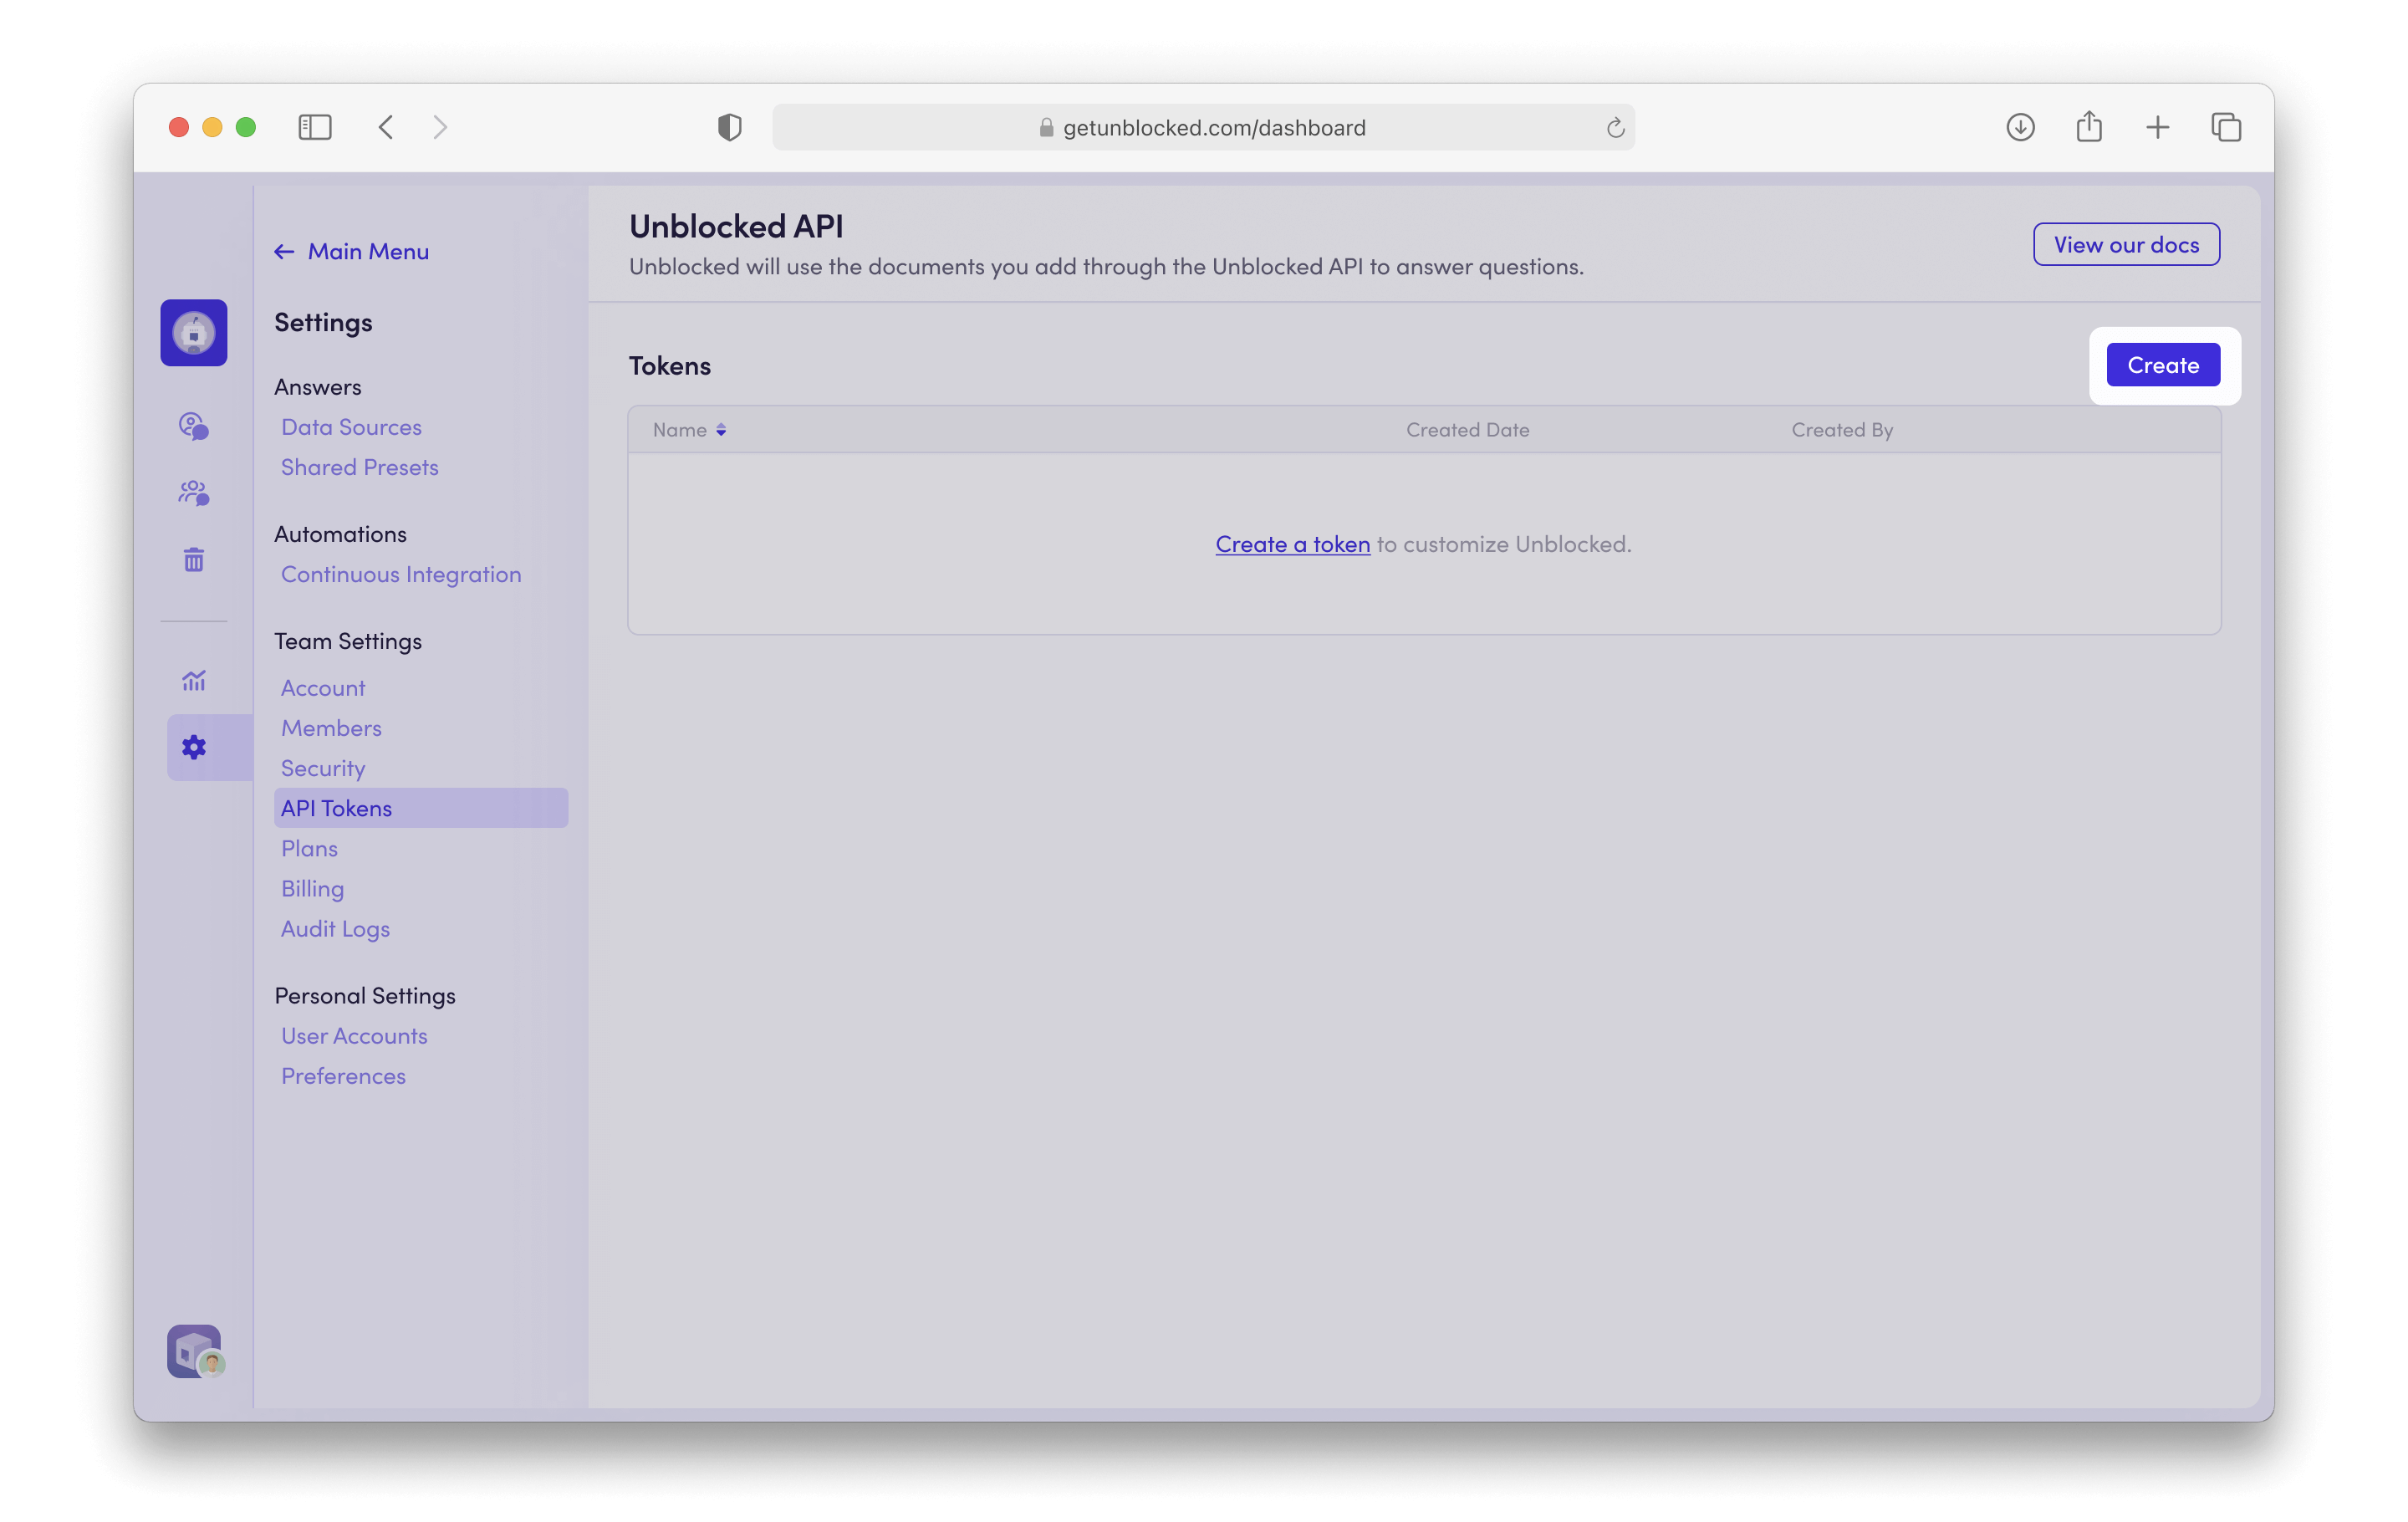Select API Tokens in settings menu
Viewport: 2408px width, 1522px height.
point(336,808)
